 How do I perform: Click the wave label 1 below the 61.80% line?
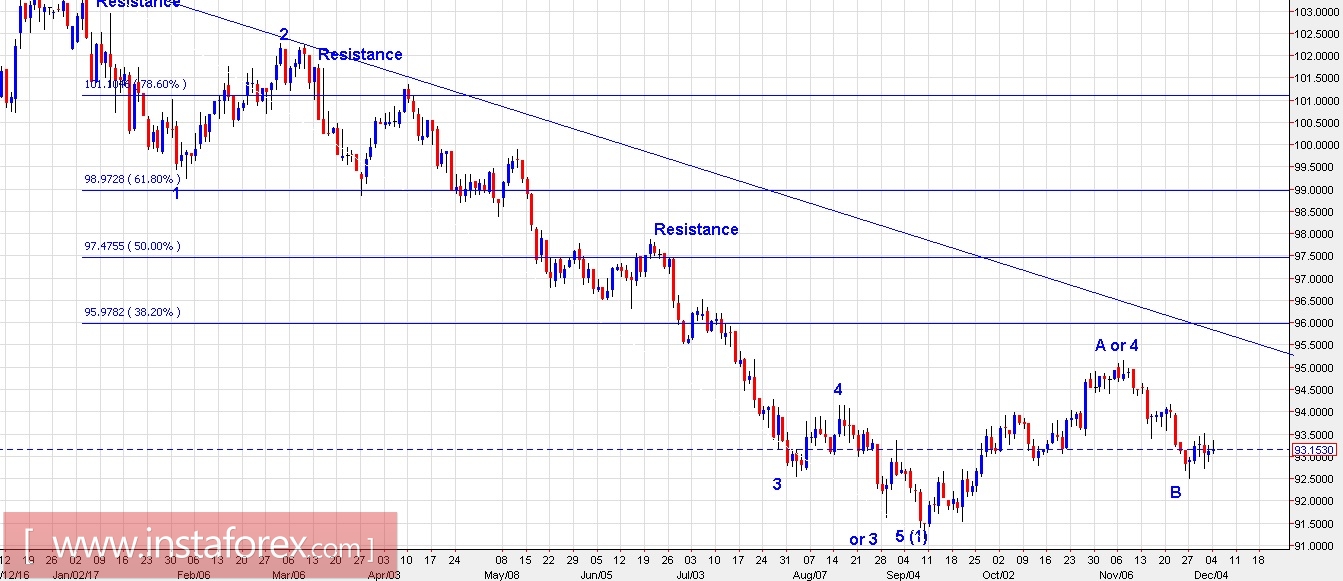click(176, 193)
